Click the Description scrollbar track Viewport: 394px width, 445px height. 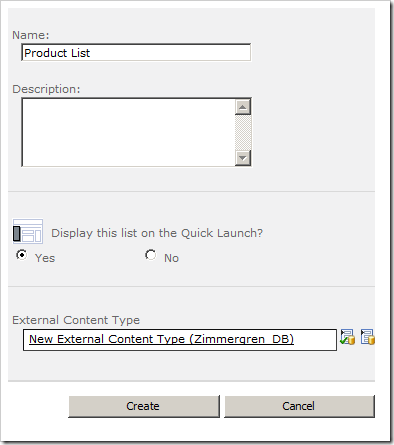[243, 133]
